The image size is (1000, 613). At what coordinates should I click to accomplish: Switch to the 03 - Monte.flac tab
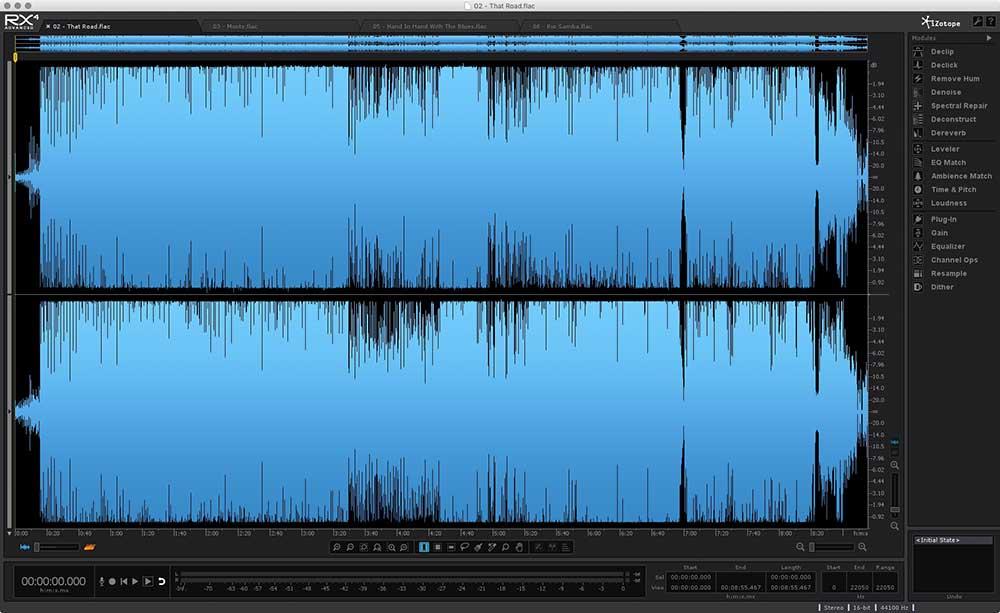click(235, 27)
